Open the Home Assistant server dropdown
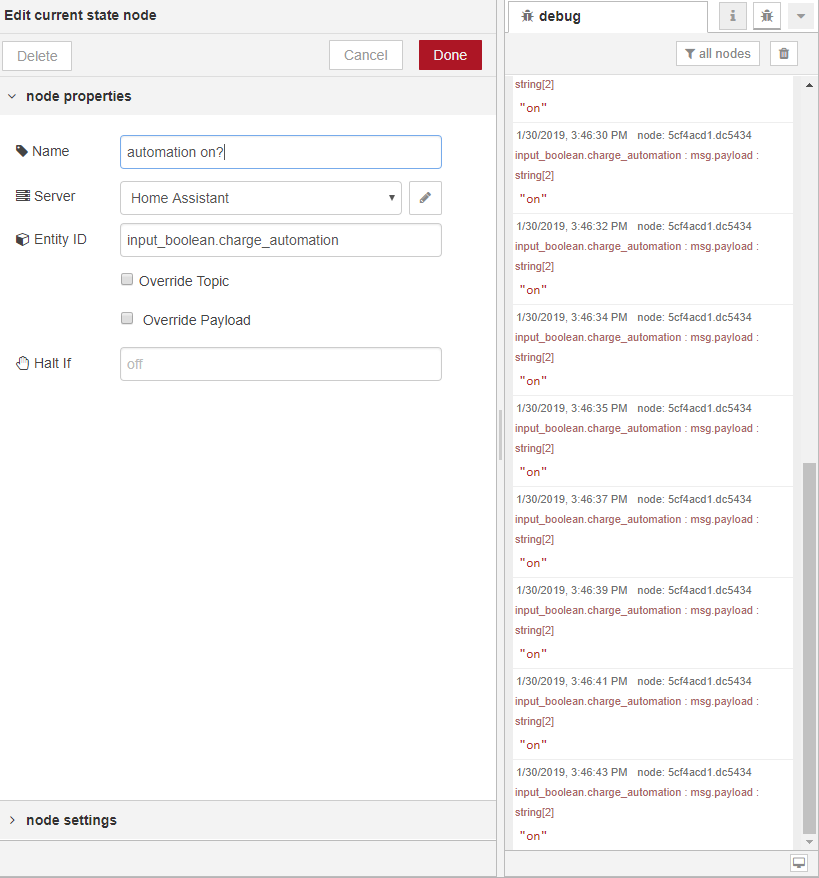The height and width of the screenshot is (878, 819). coord(260,197)
